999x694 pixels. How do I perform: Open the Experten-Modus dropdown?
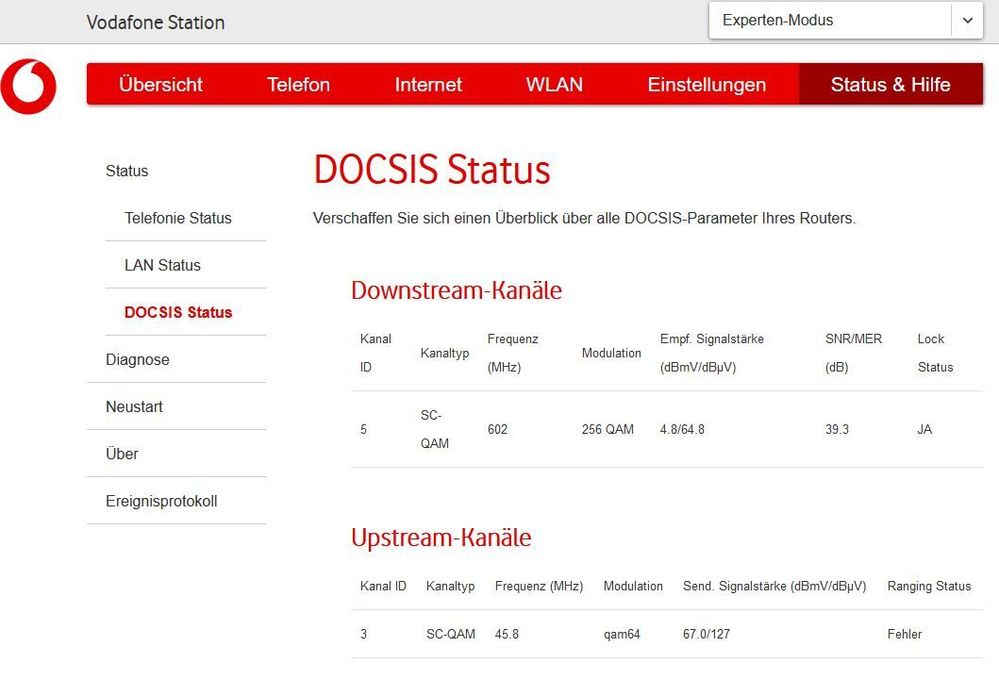tap(845, 20)
